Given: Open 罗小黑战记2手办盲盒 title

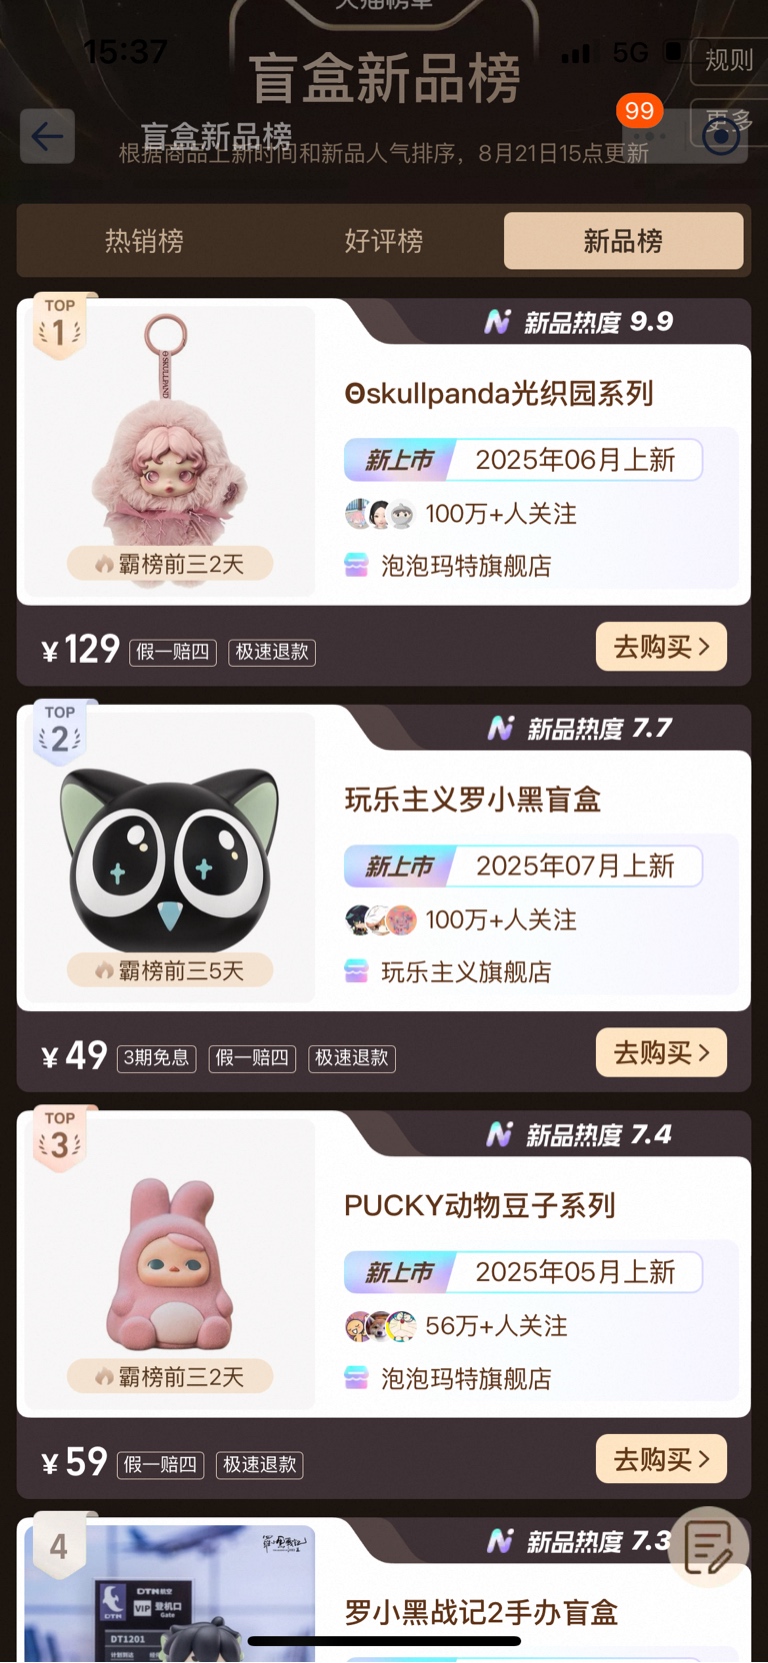Looking at the screenshot, I should [x=481, y=1612].
